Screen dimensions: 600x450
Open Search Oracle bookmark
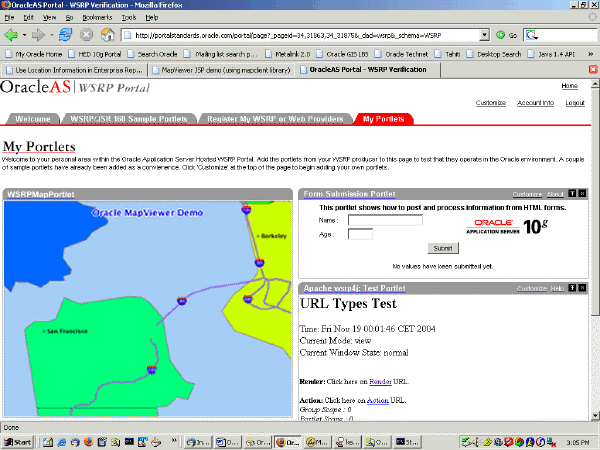[153, 54]
